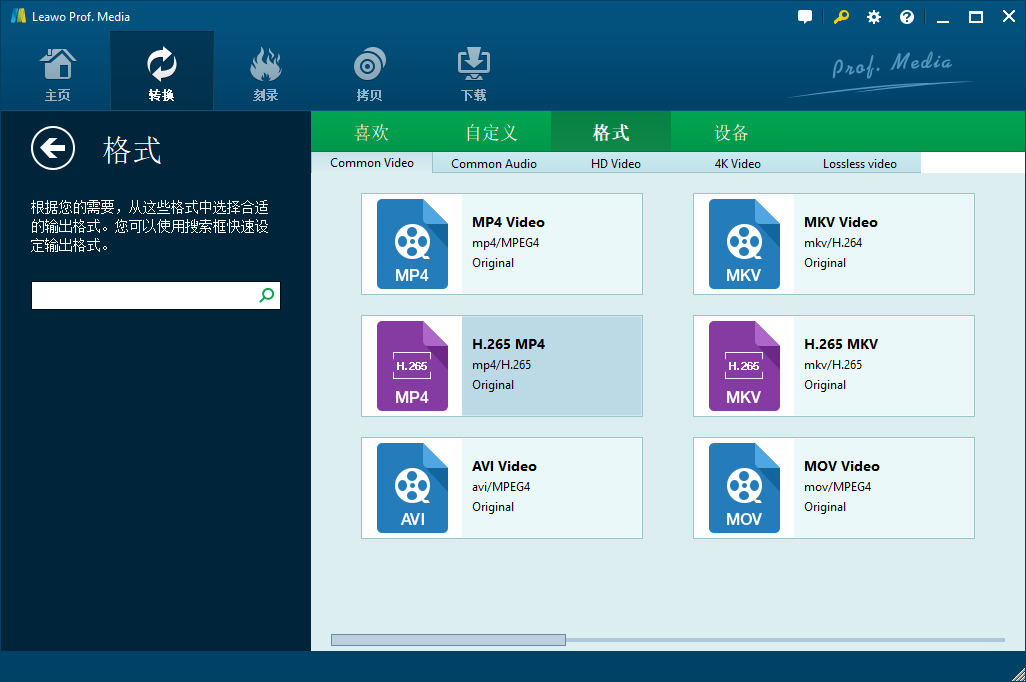Click the scrollbar track right of thumb

[785, 639]
